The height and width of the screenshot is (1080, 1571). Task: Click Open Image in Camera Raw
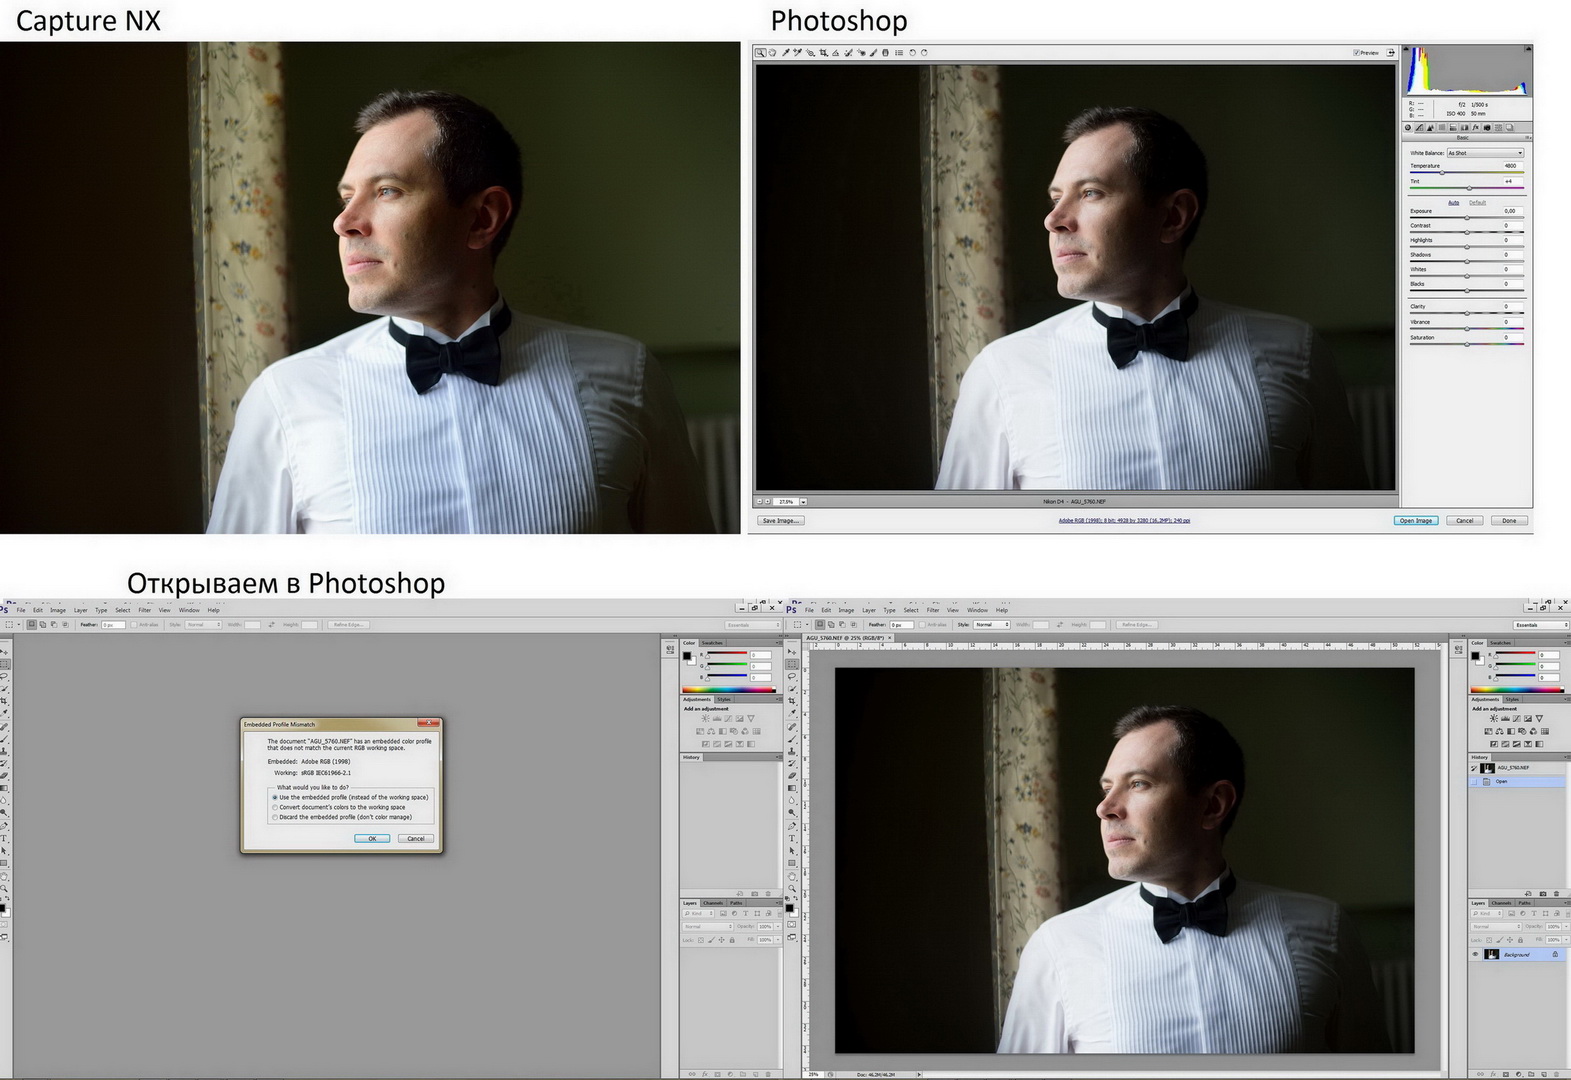(1416, 520)
